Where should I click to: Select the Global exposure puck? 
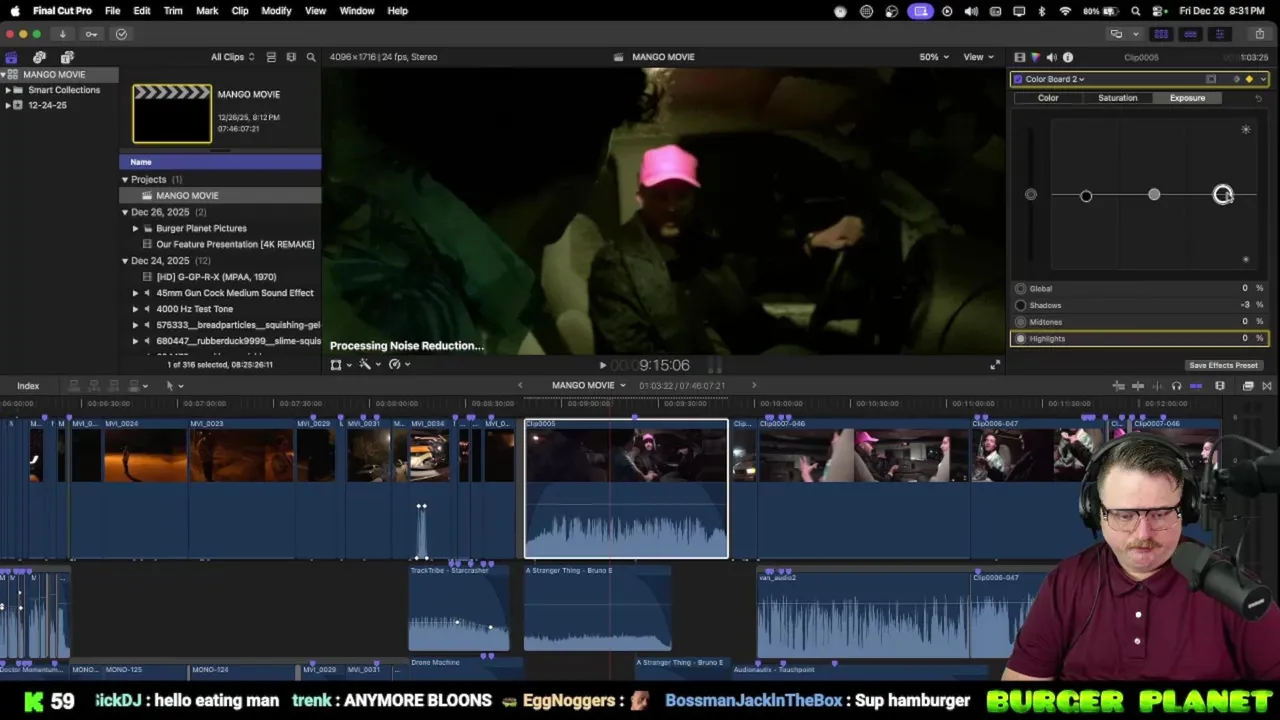[1031, 194]
